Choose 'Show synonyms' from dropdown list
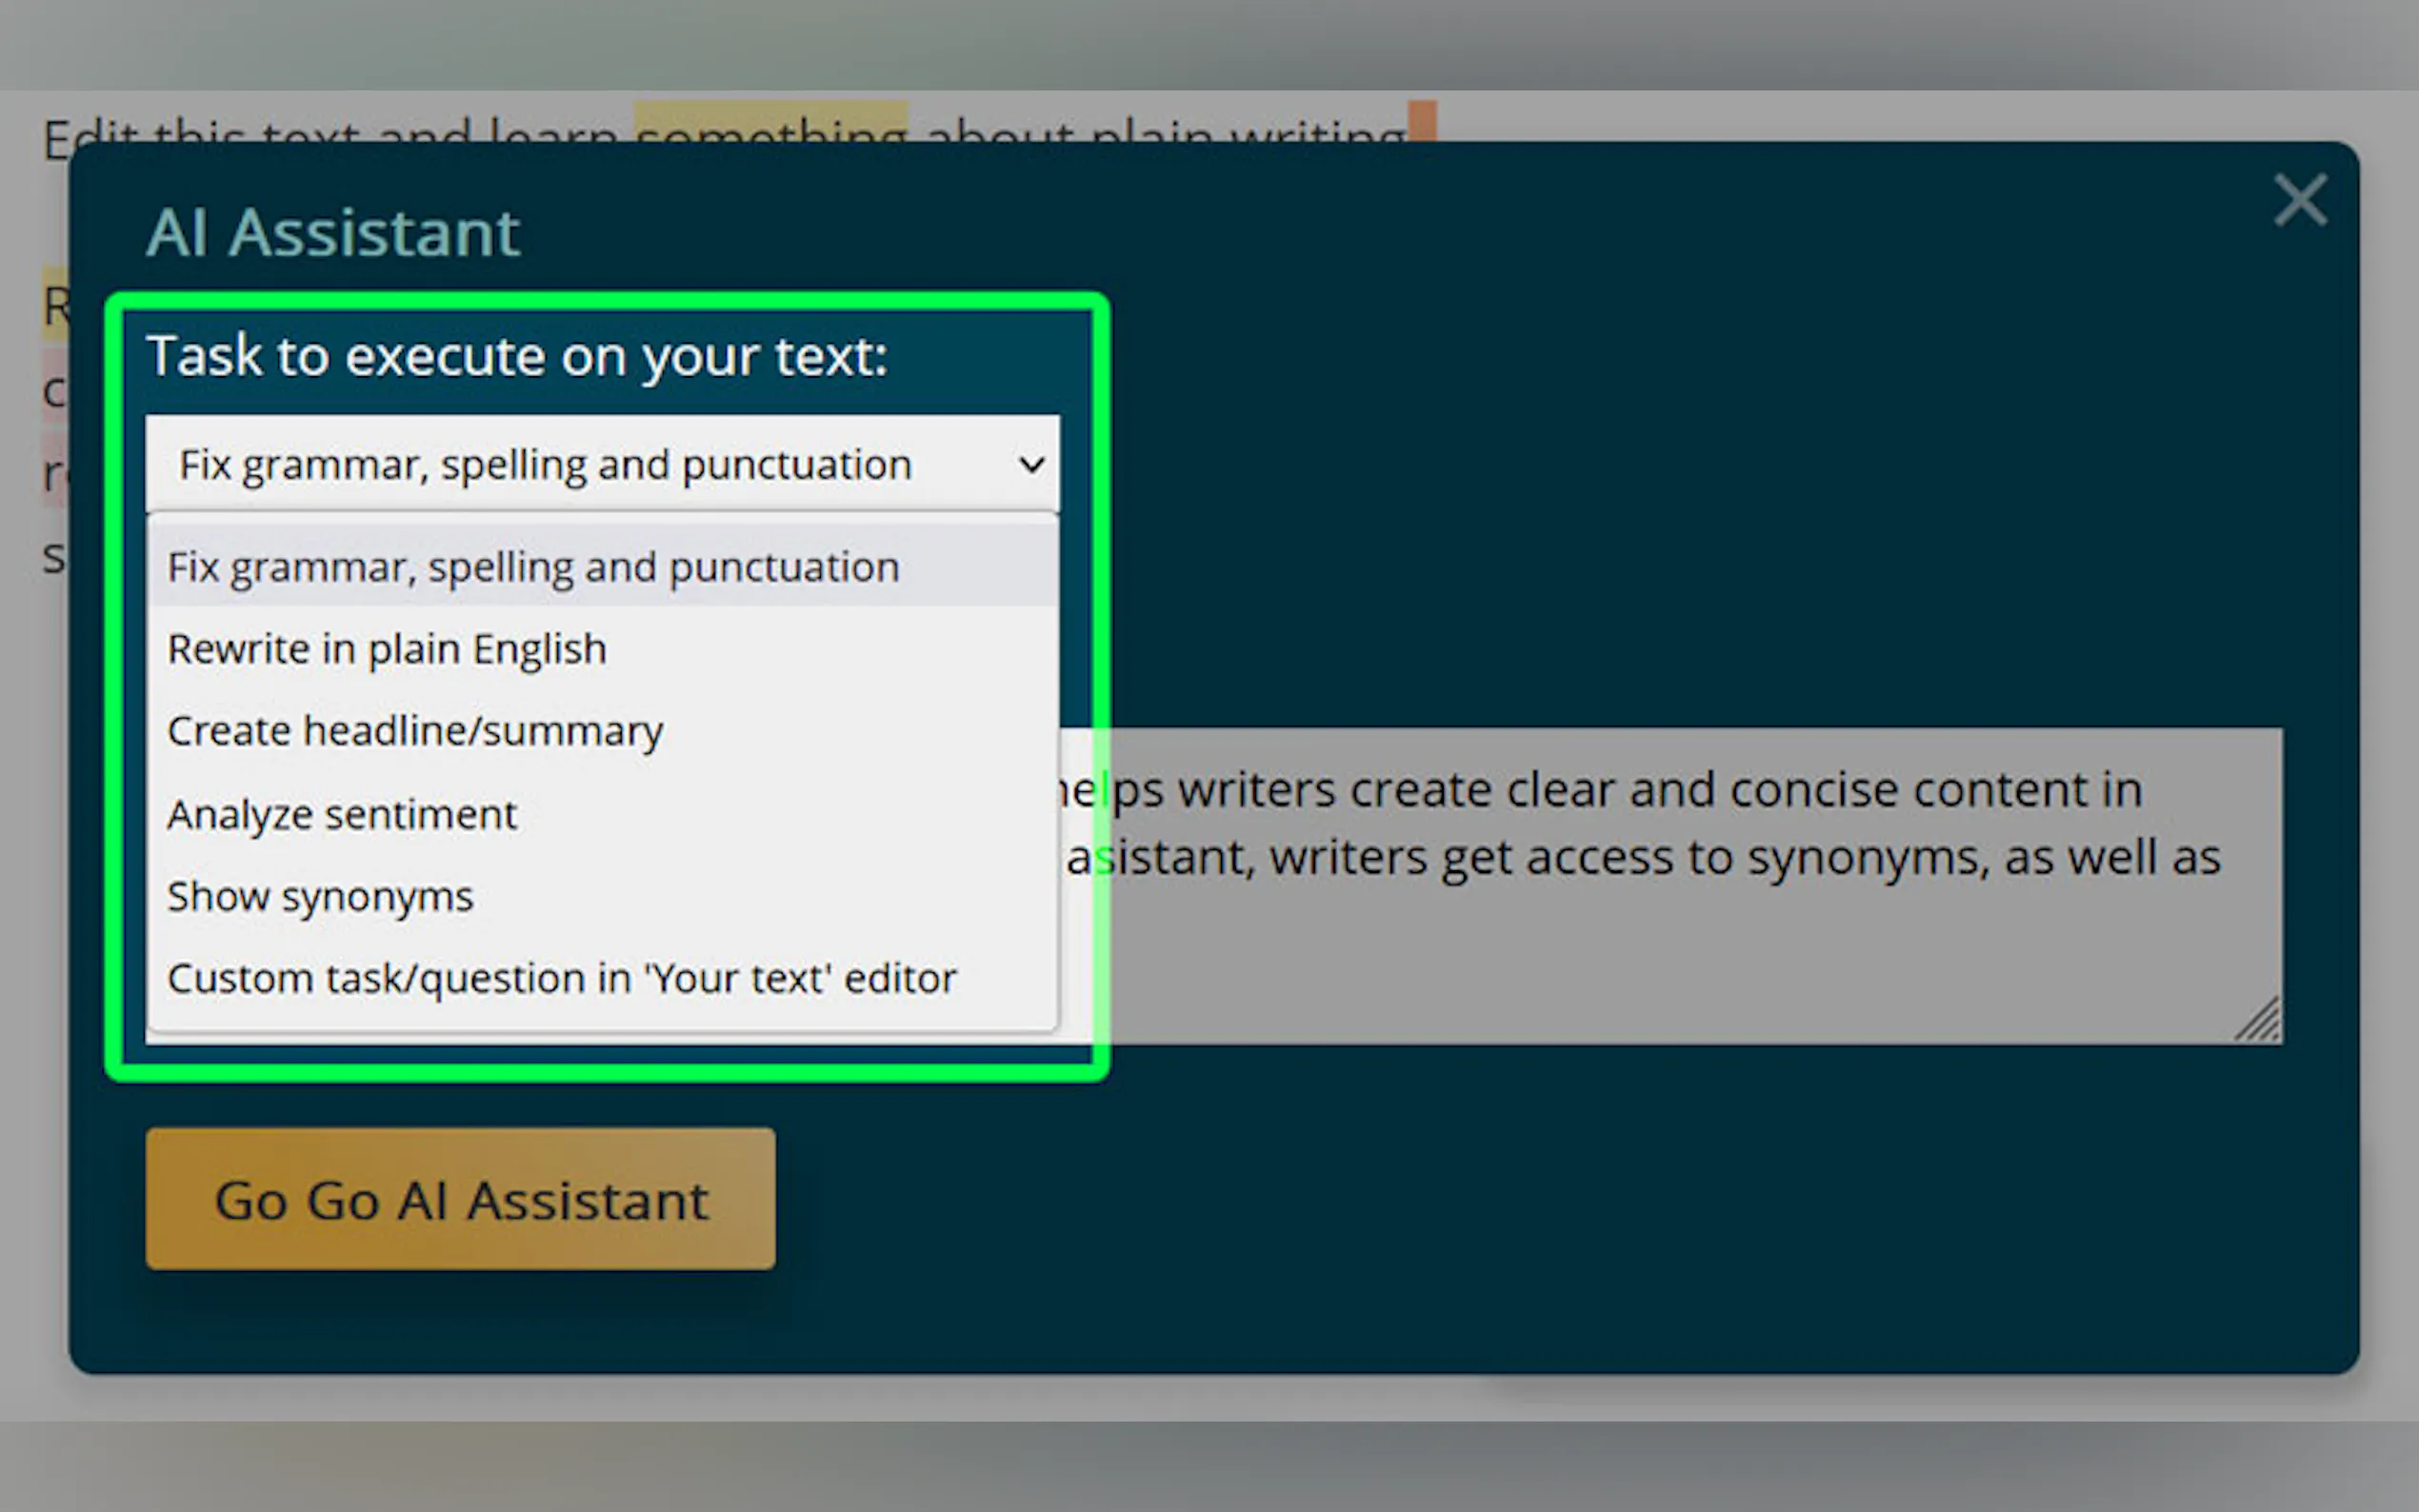This screenshot has width=2419, height=1512. click(320, 896)
